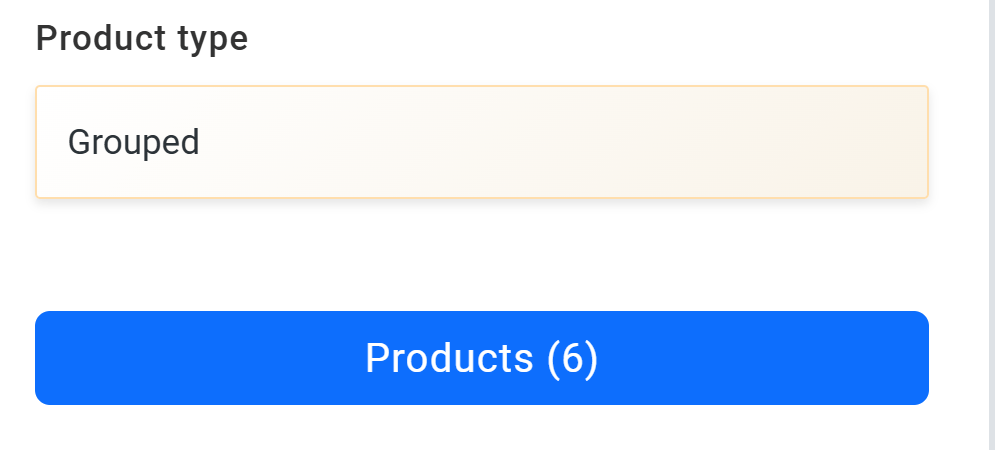995x450 pixels.
Task: Click the Product type label
Action: [x=142, y=39]
